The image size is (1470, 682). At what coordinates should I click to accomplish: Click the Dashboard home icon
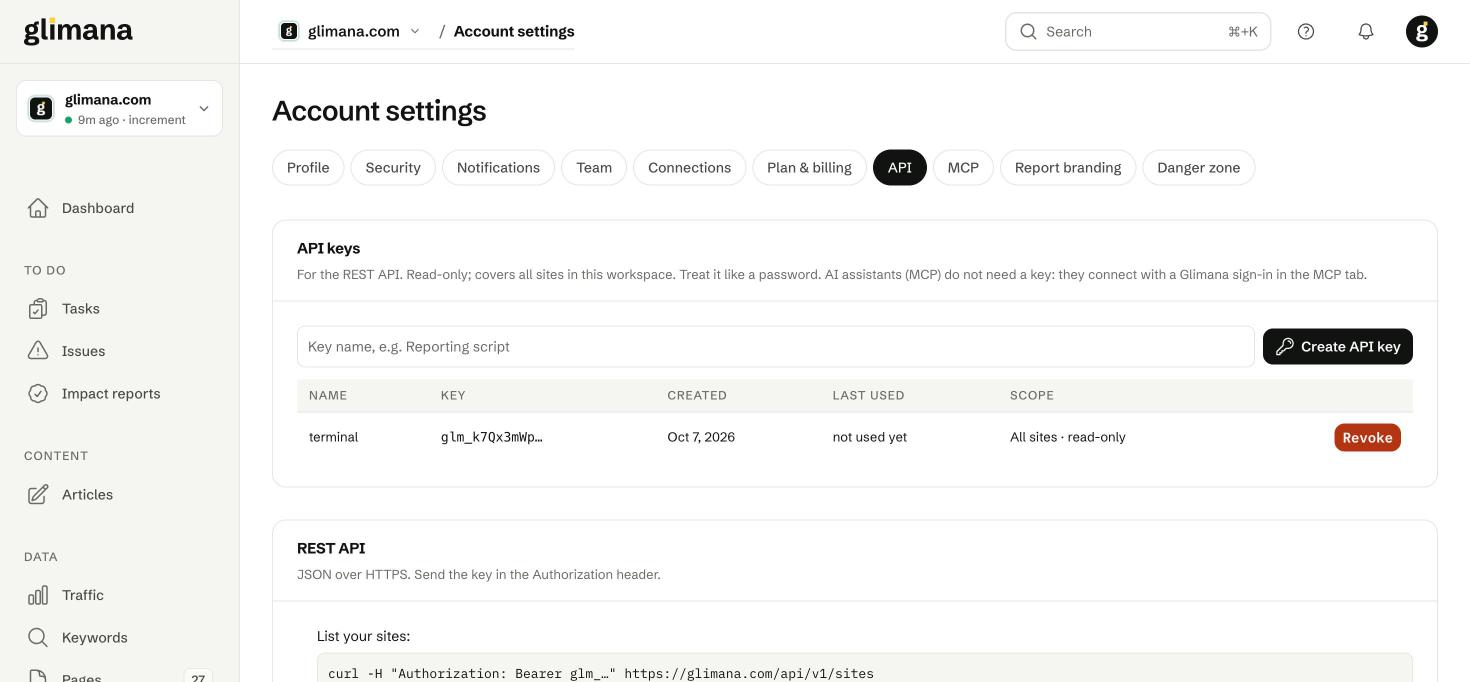[x=38, y=208]
